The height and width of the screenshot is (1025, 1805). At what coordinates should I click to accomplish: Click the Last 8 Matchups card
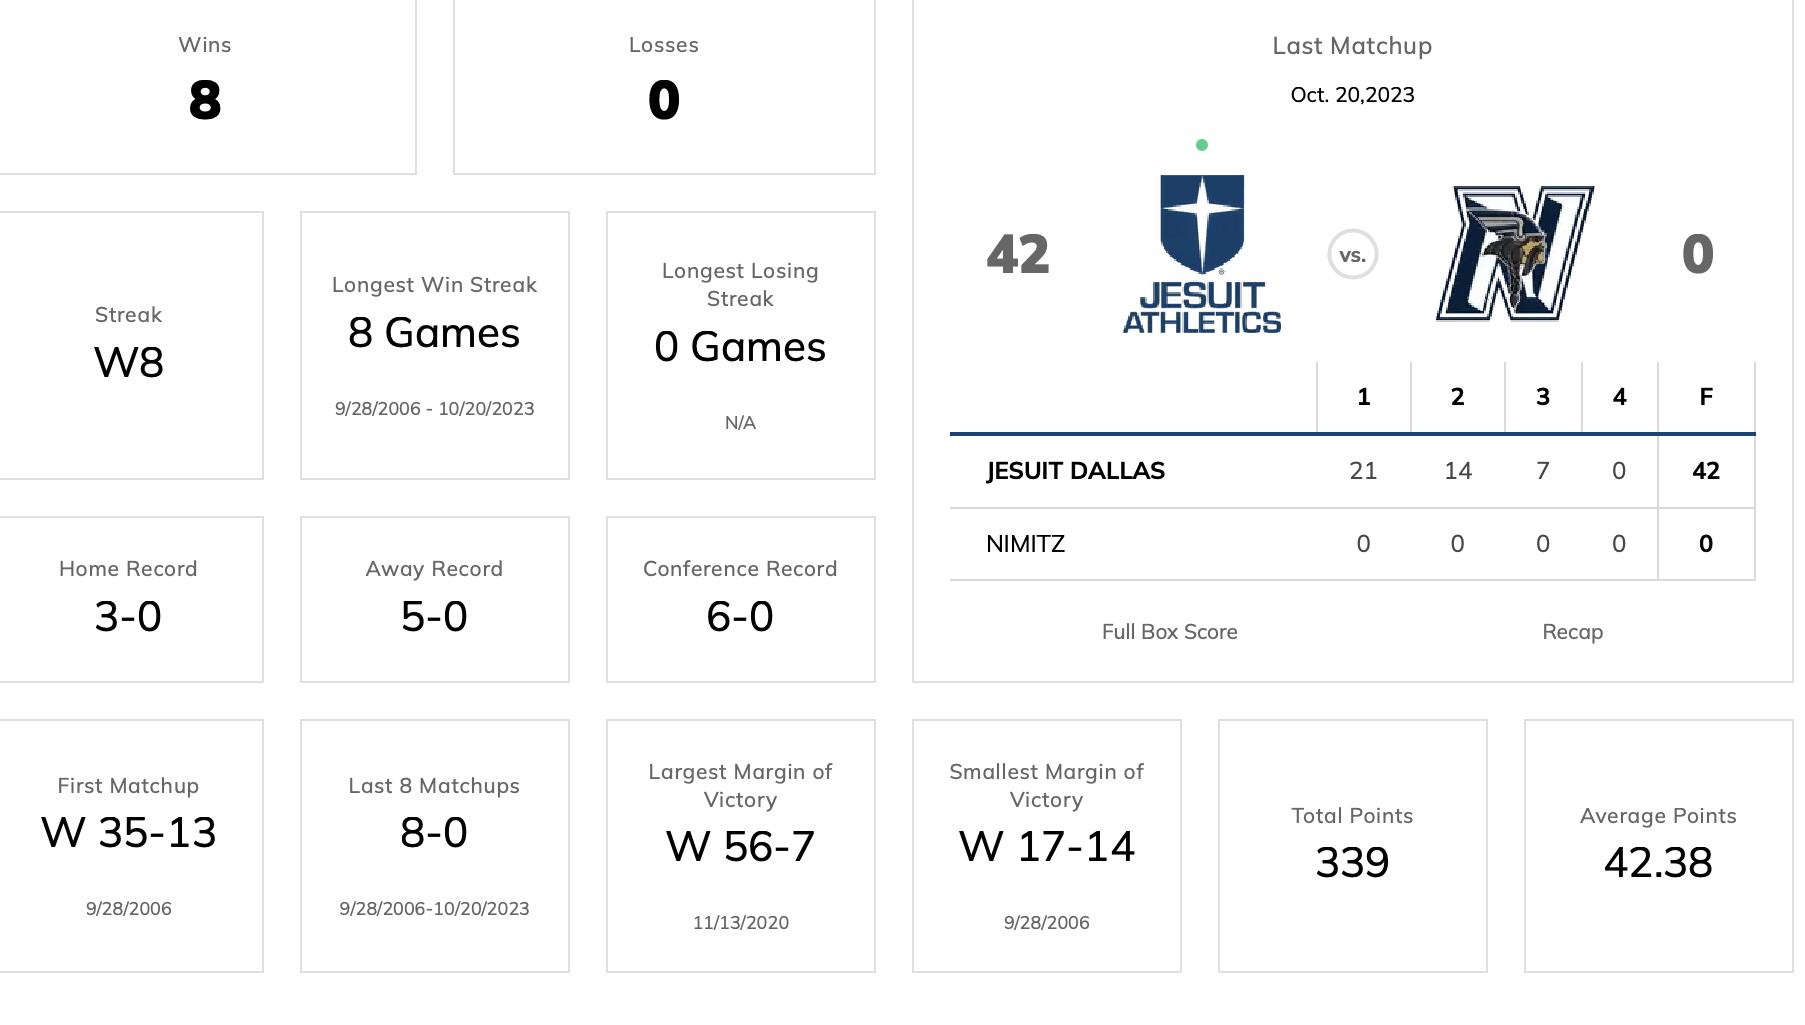[x=435, y=846]
